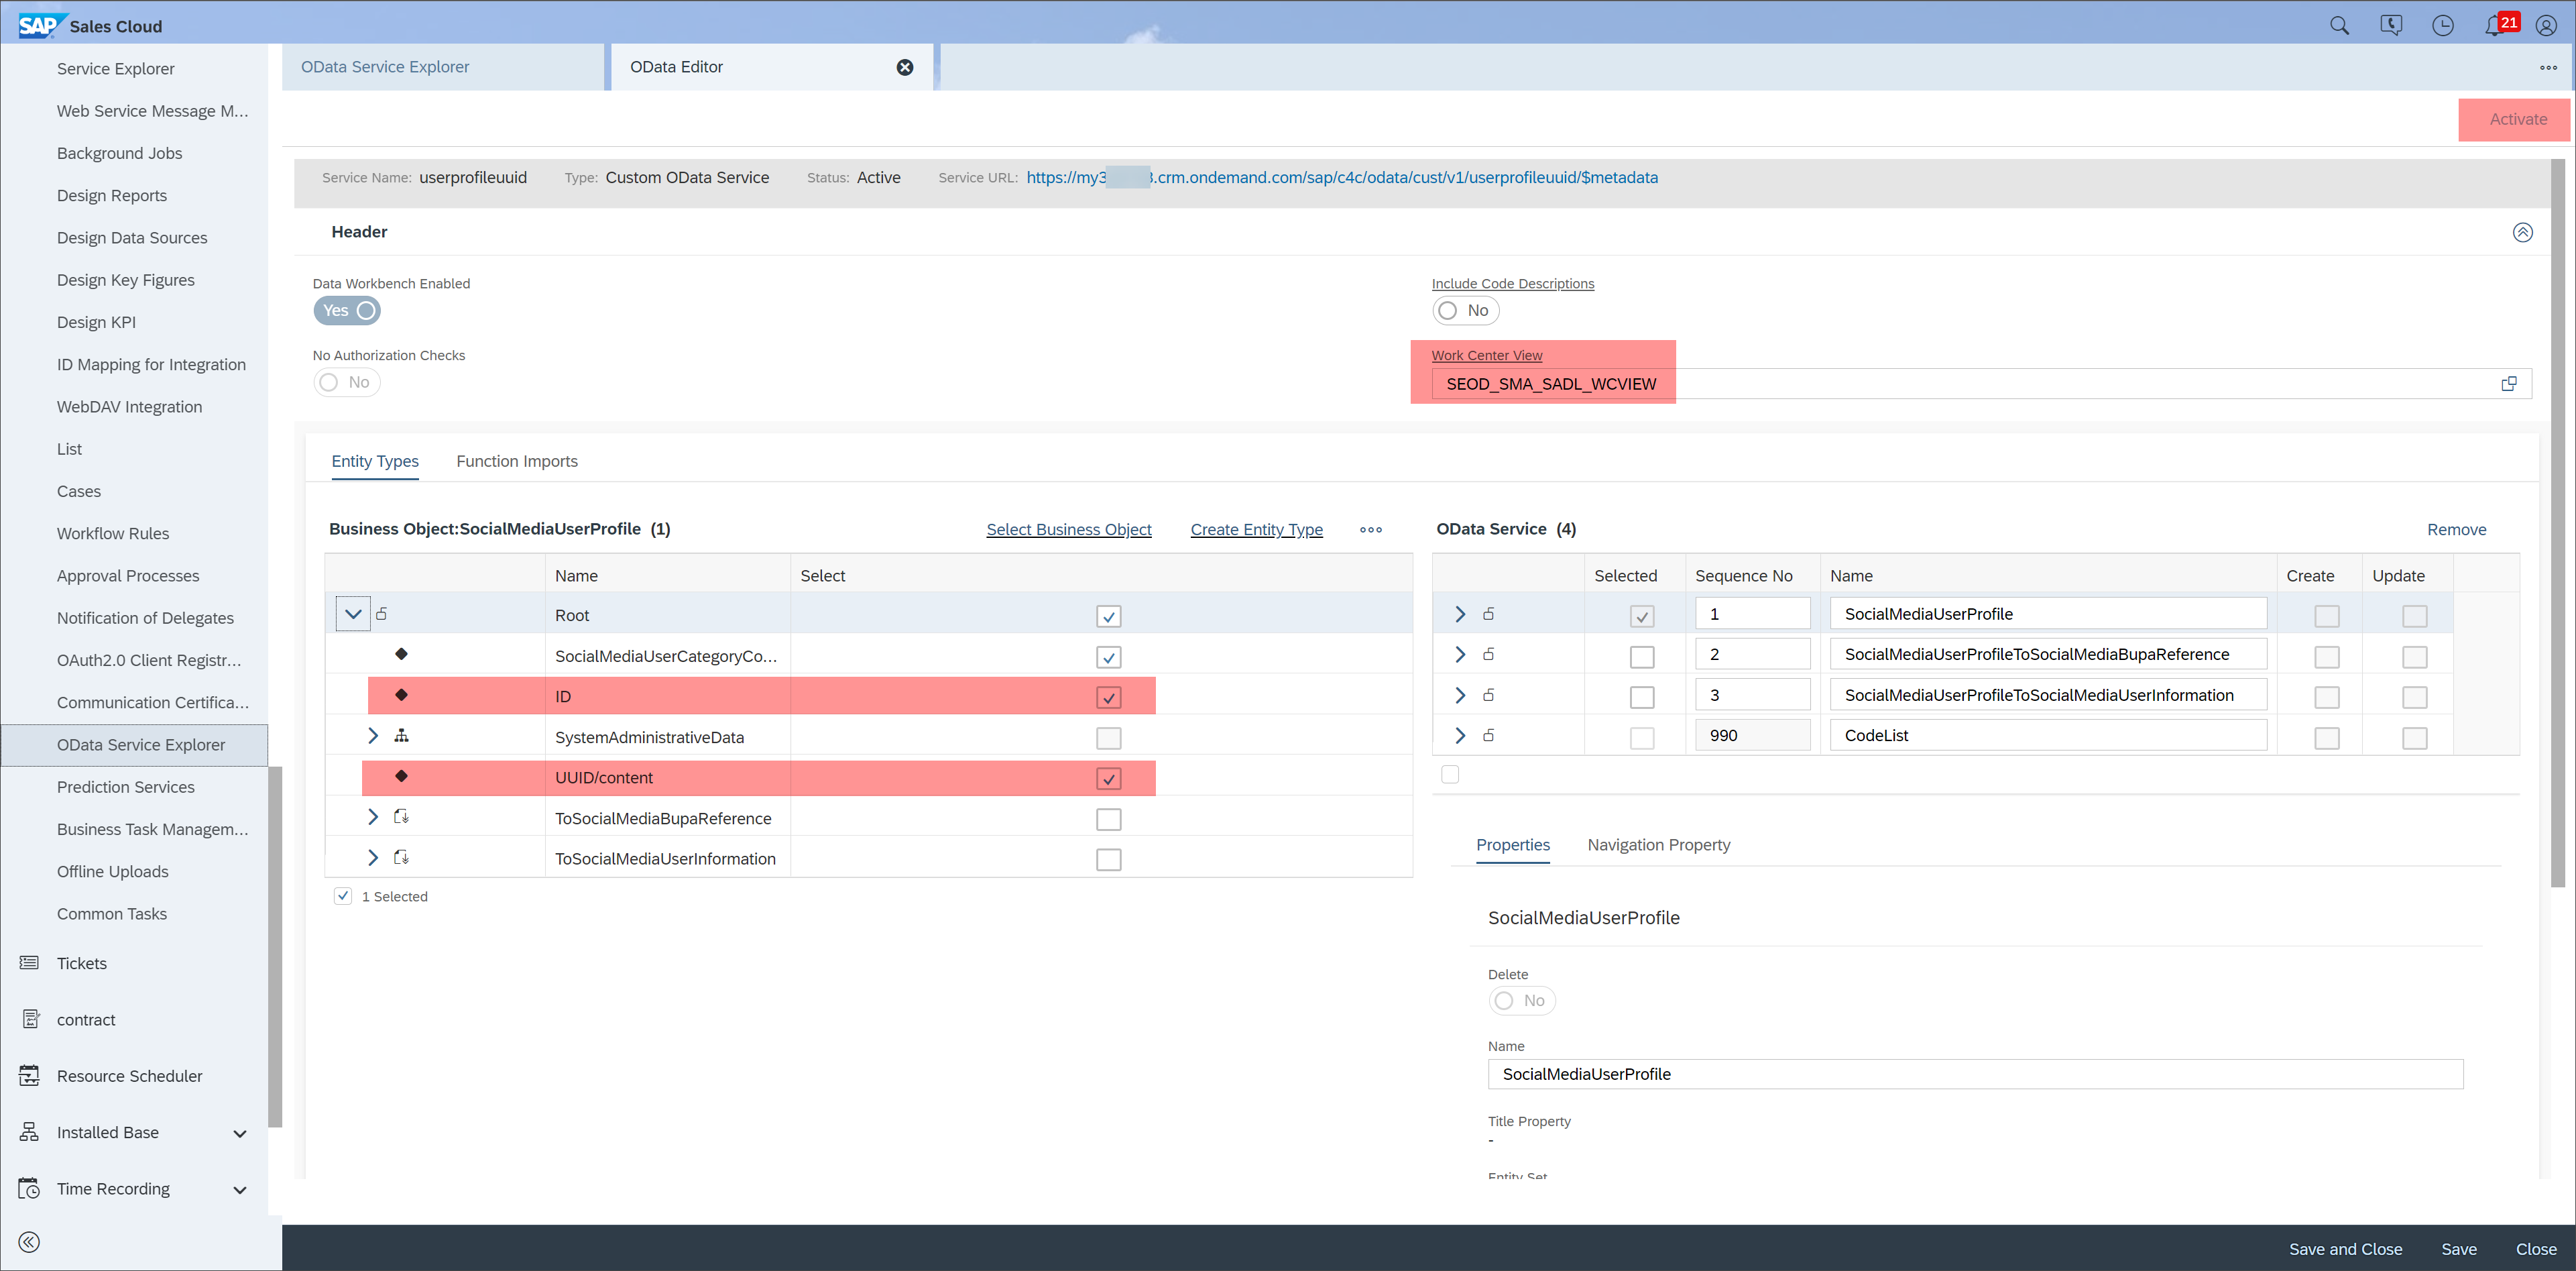Click the diamond icon for ID row
2576x1271 pixels.
click(401, 694)
